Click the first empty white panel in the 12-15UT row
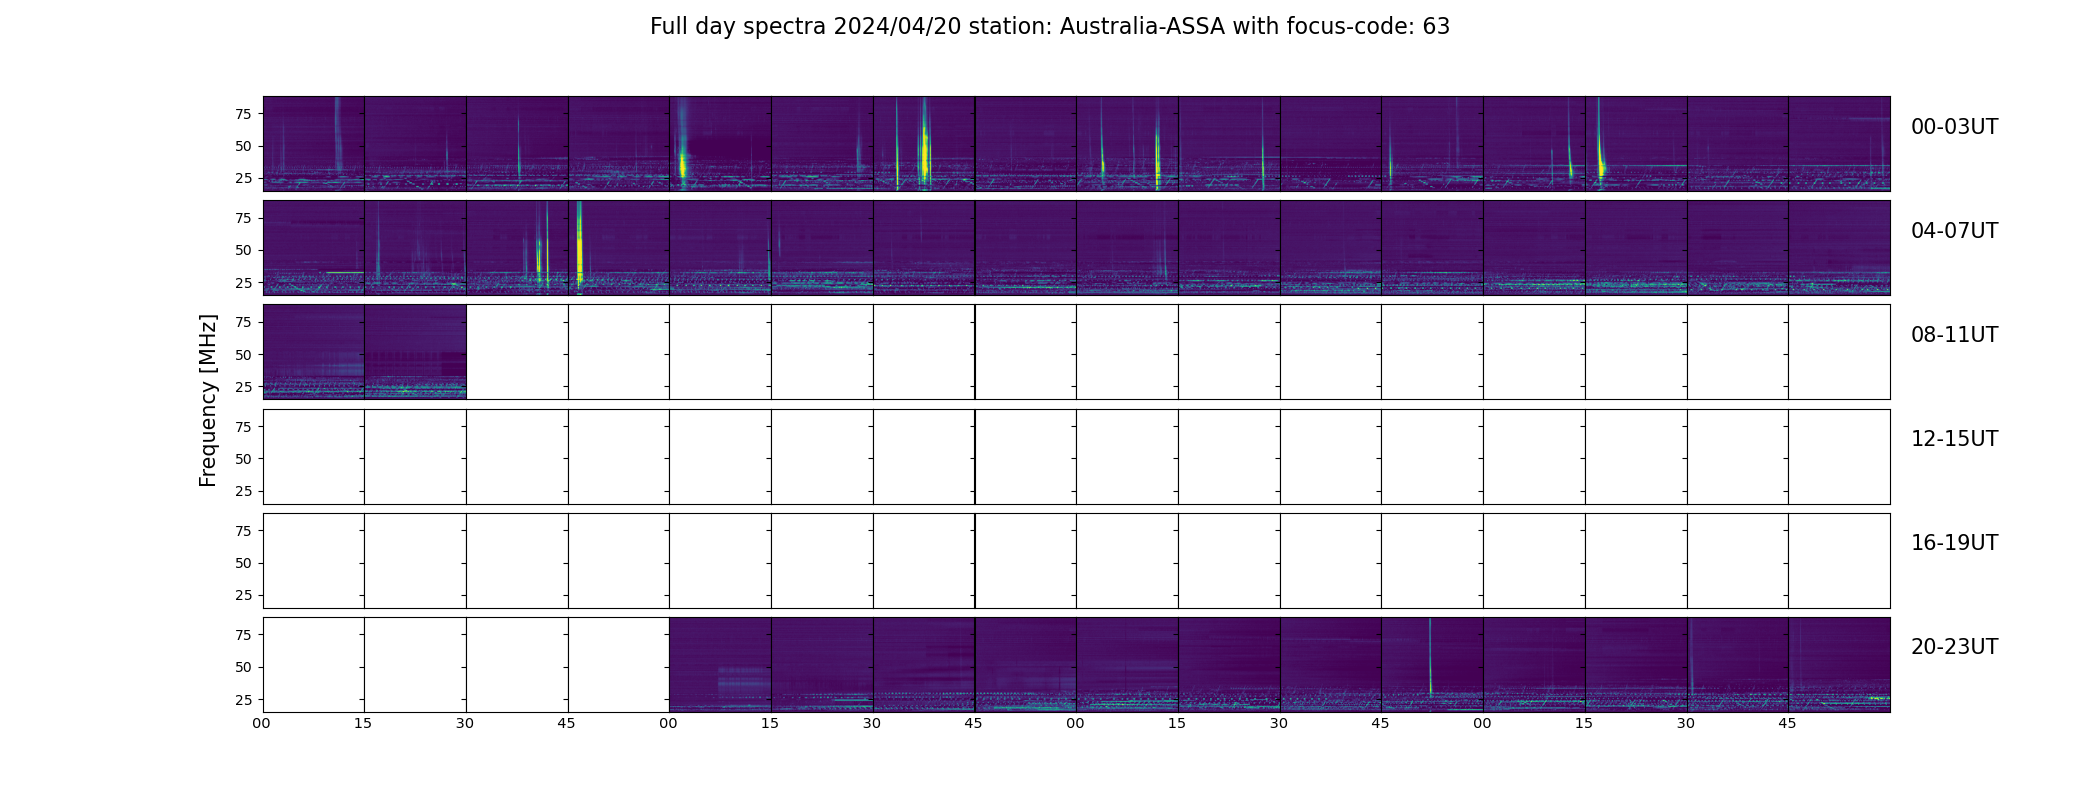Screen dimensions: 2100x800 tap(314, 456)
